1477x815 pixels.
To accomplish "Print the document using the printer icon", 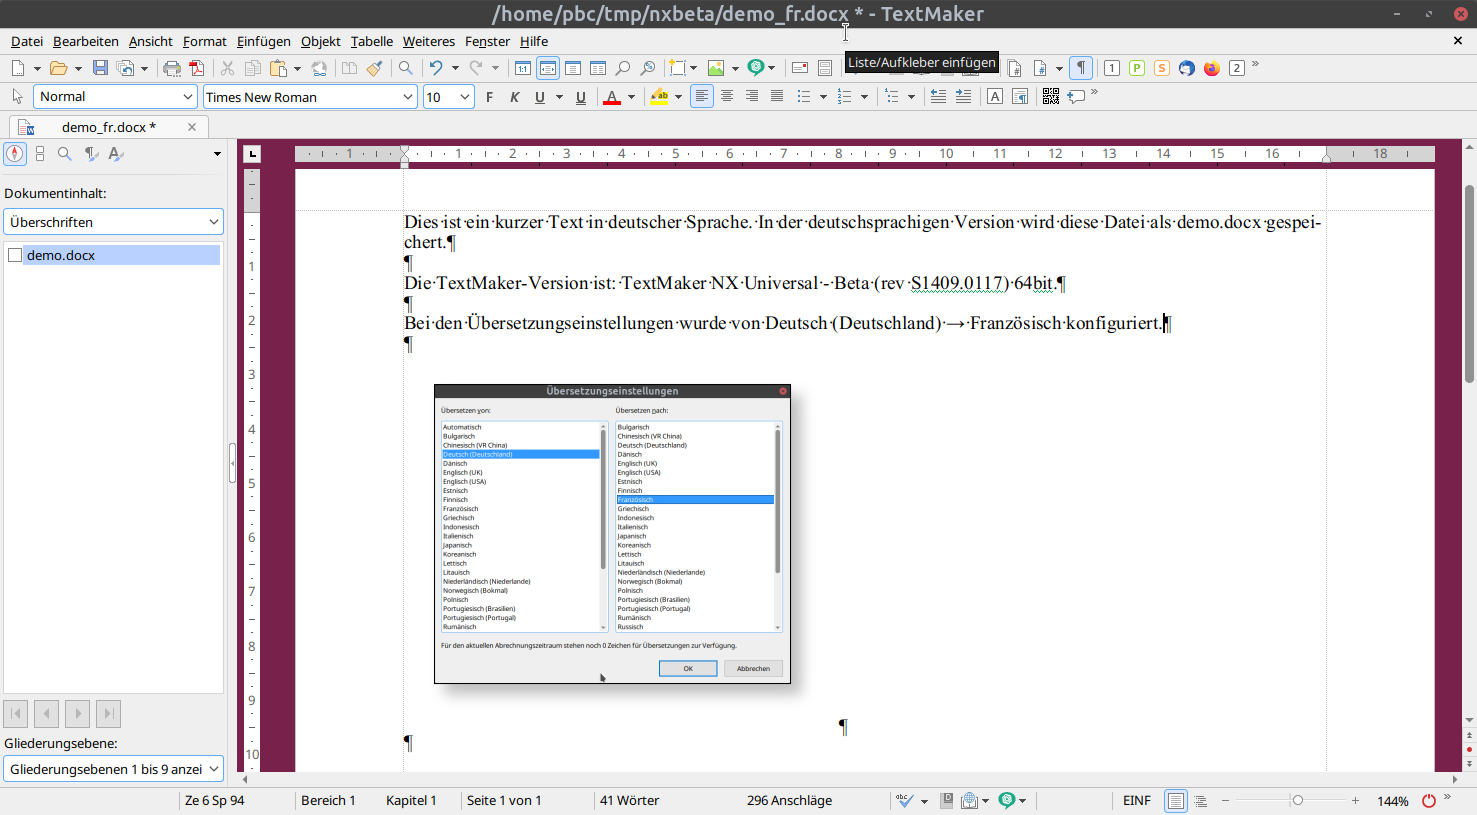I will (x=172, y=68).
